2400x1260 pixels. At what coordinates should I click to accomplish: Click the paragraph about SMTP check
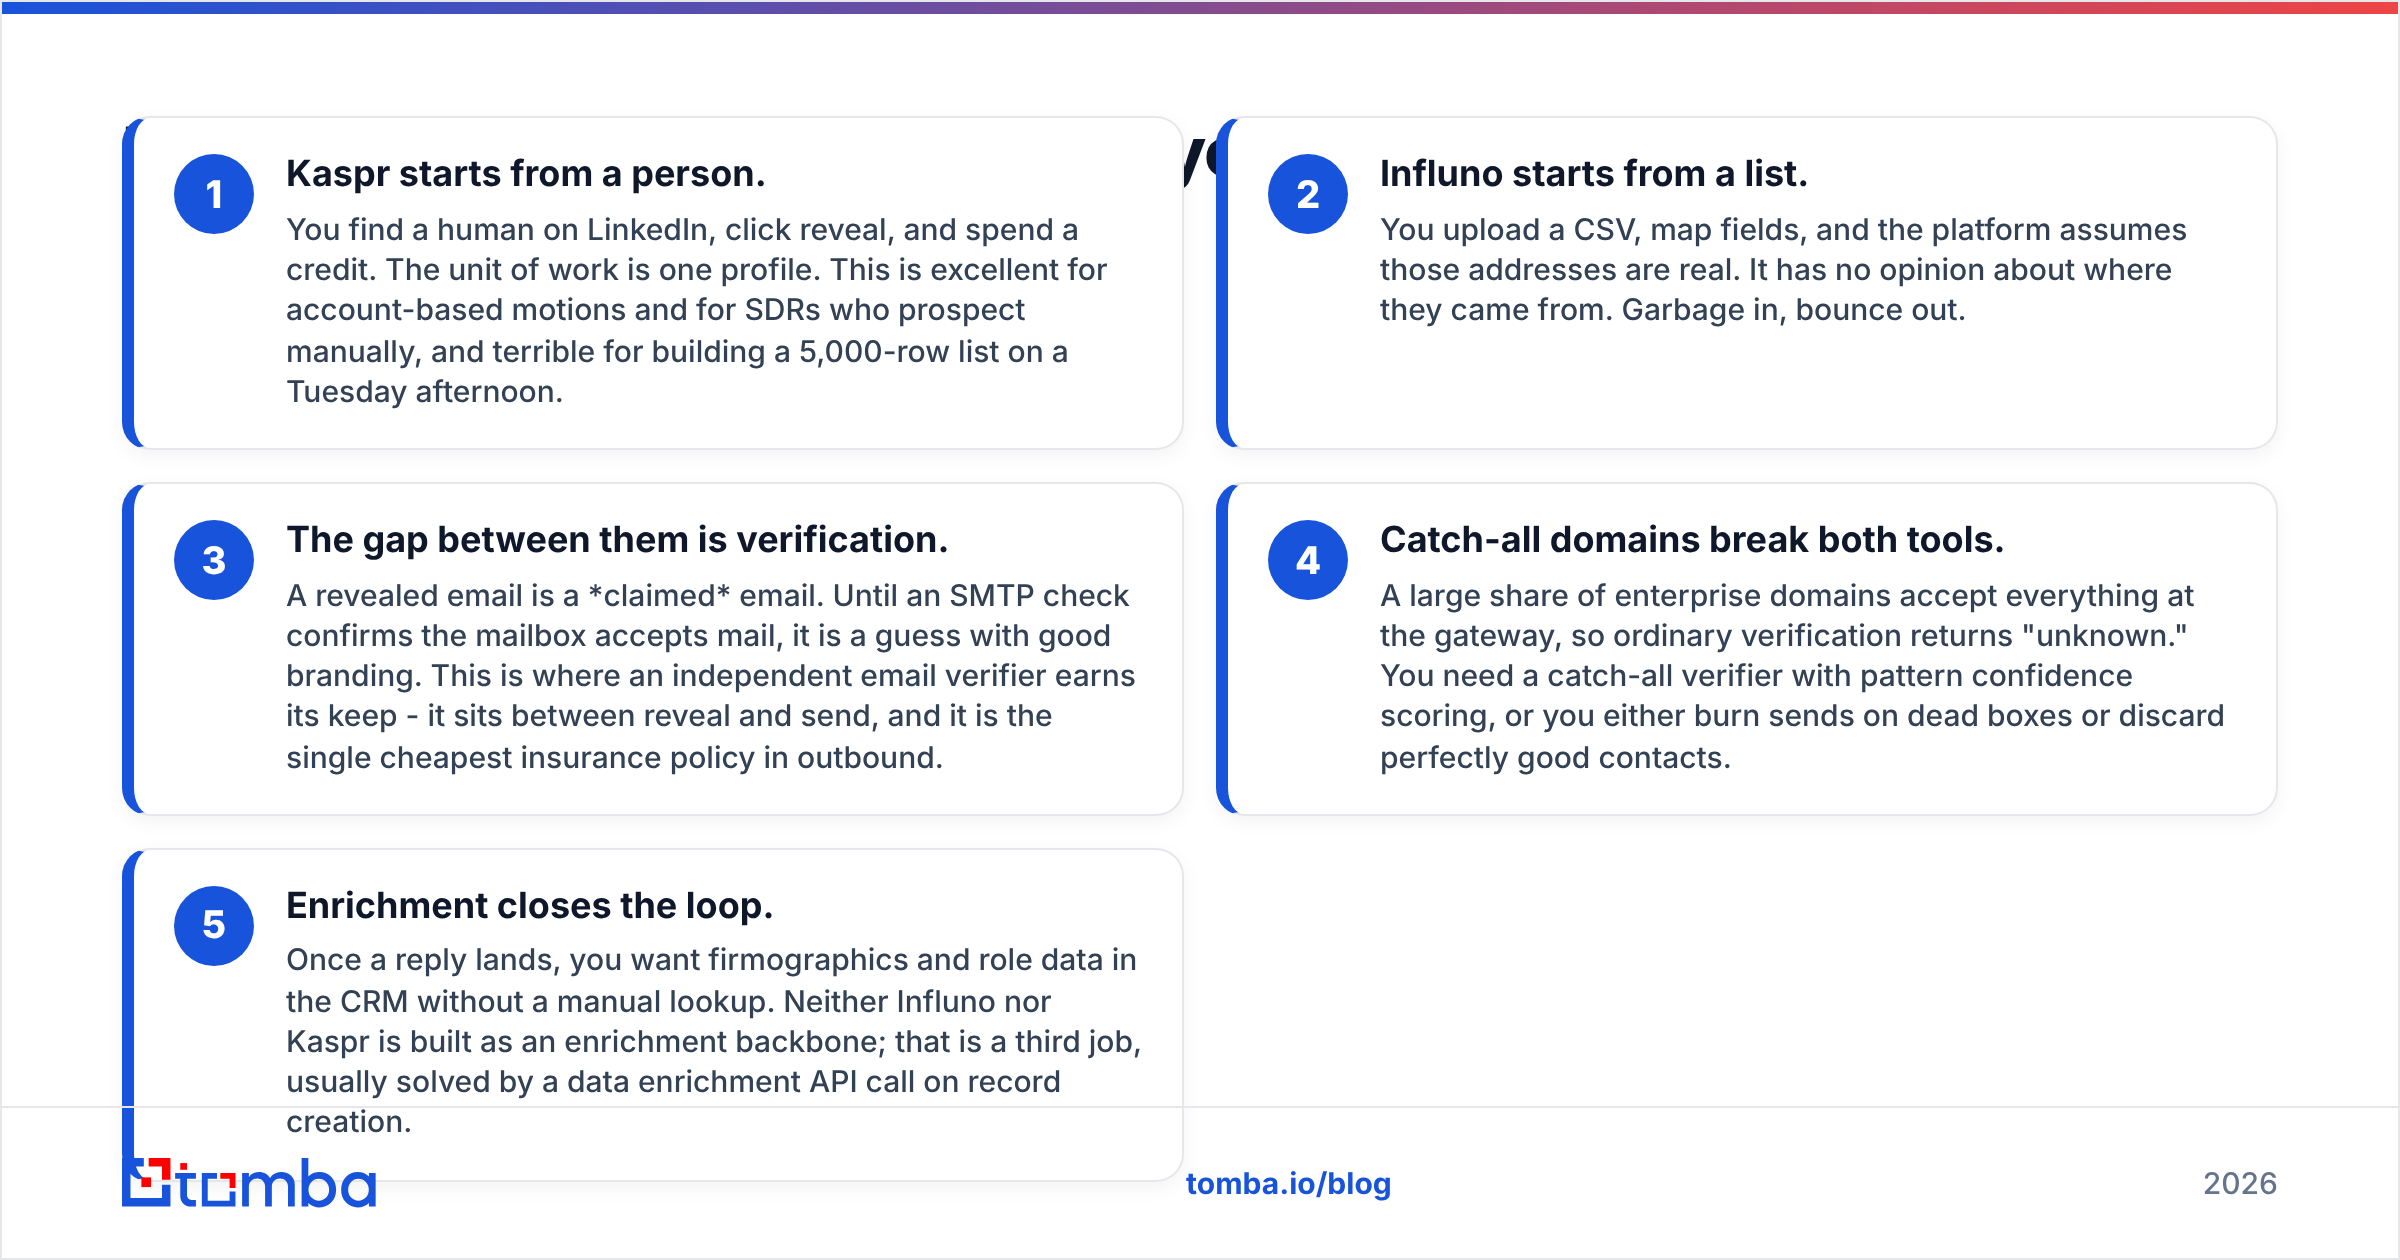click(x=711, y=677)
